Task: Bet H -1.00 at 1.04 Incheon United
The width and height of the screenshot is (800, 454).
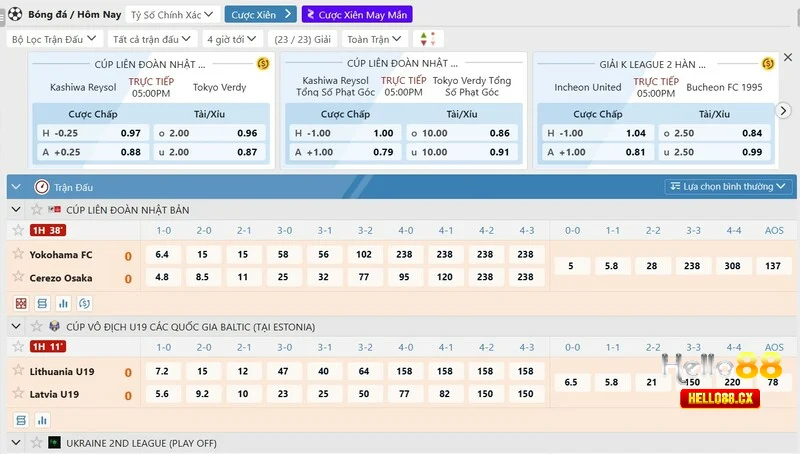Action: 597,133
